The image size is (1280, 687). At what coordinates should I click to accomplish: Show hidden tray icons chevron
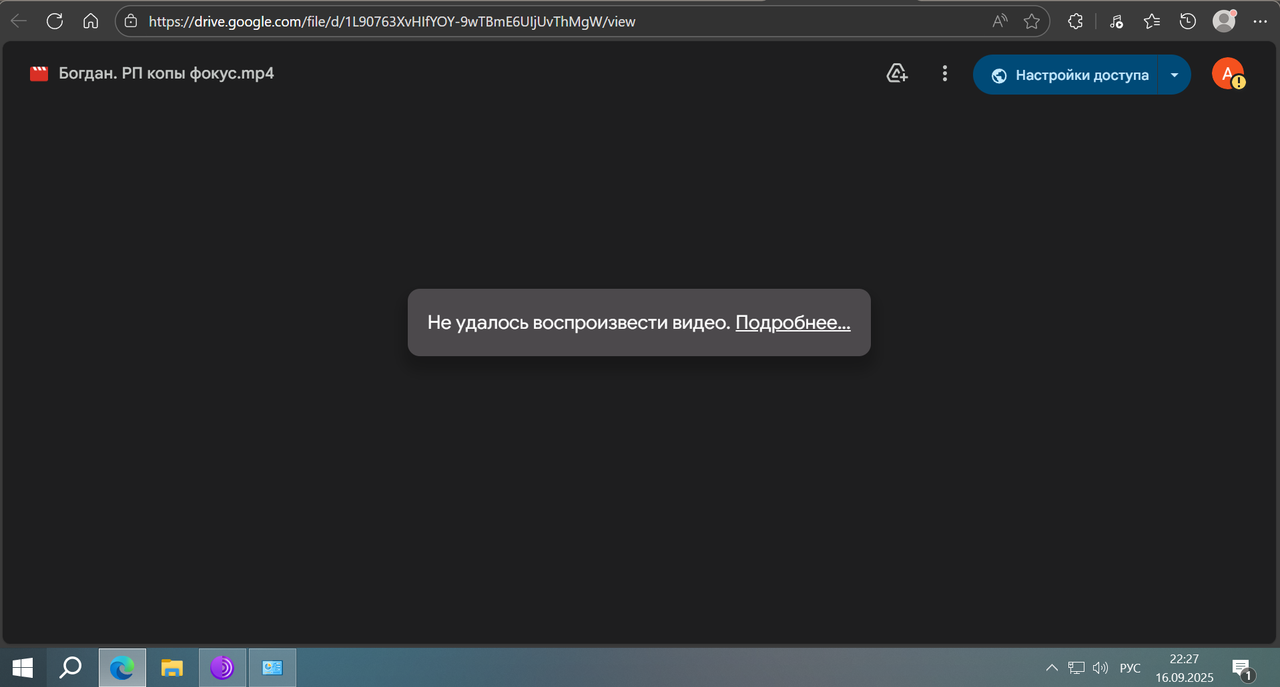1051,667
